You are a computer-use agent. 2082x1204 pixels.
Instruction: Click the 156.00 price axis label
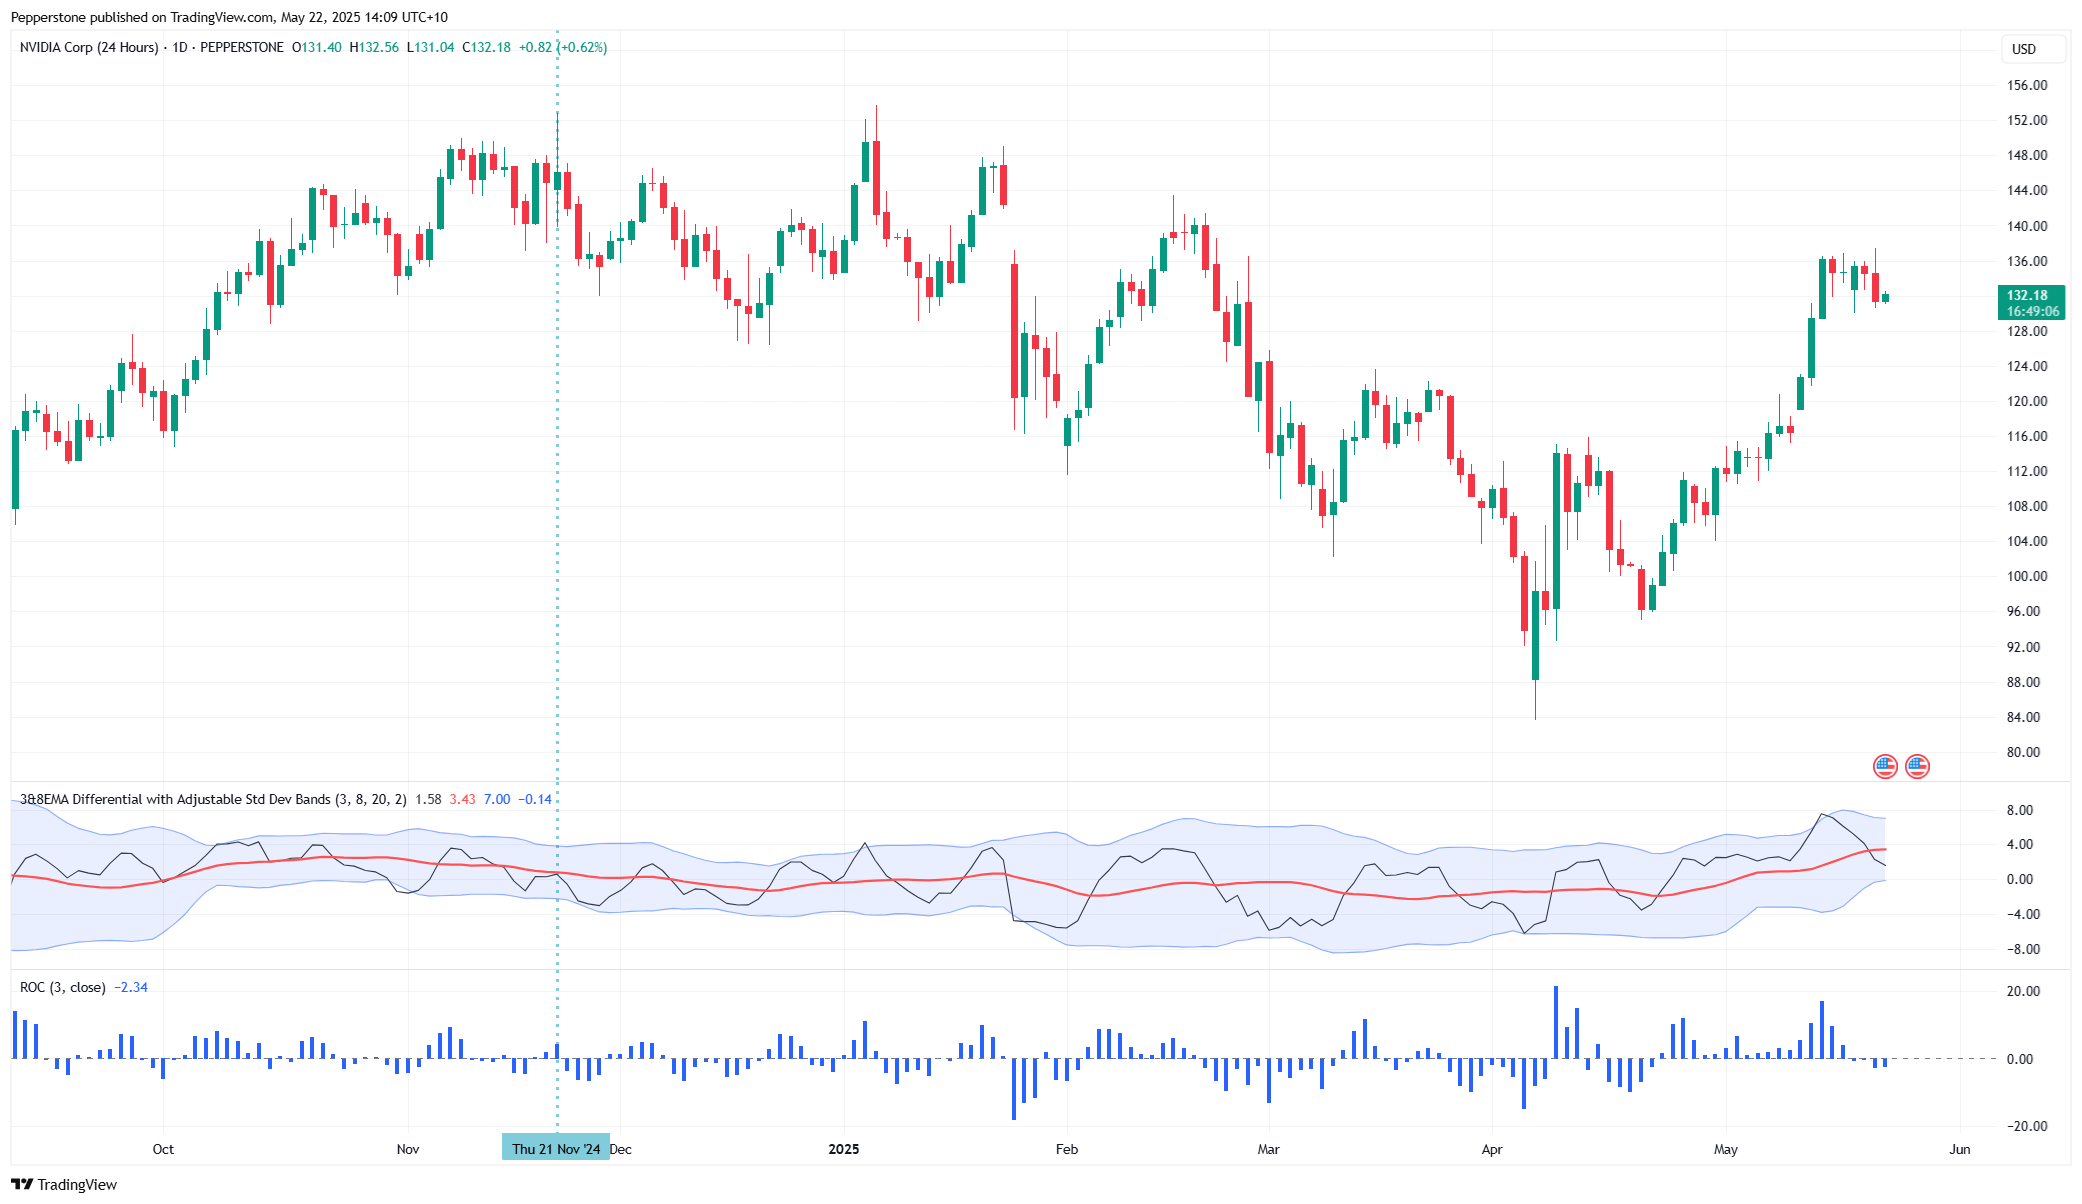point(2028,85)
